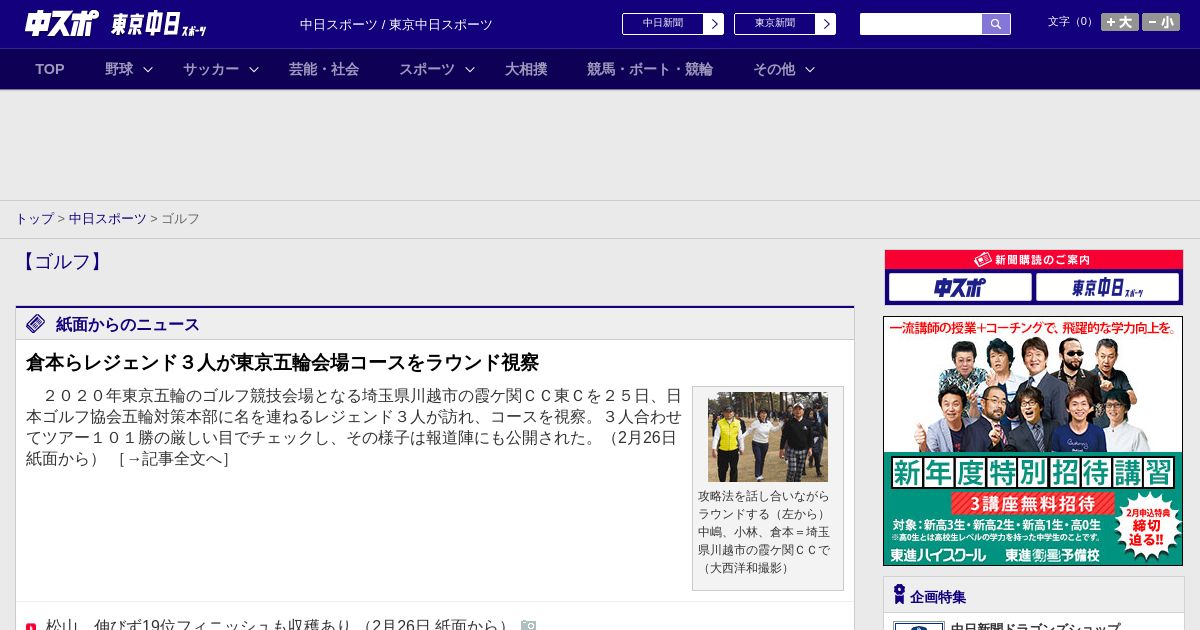Click the 東京中日スポーツ subscription banner button
Viewport: 1200px width, 630px height.
click(1107, 288)
